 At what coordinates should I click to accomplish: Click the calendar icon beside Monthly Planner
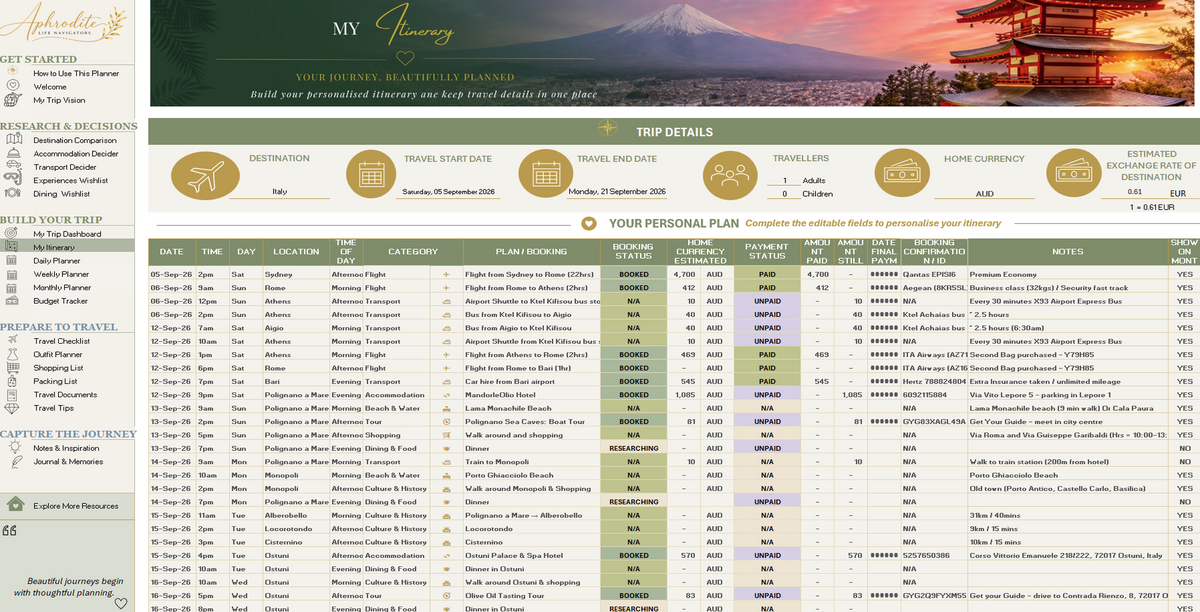[x=12, y=287]
